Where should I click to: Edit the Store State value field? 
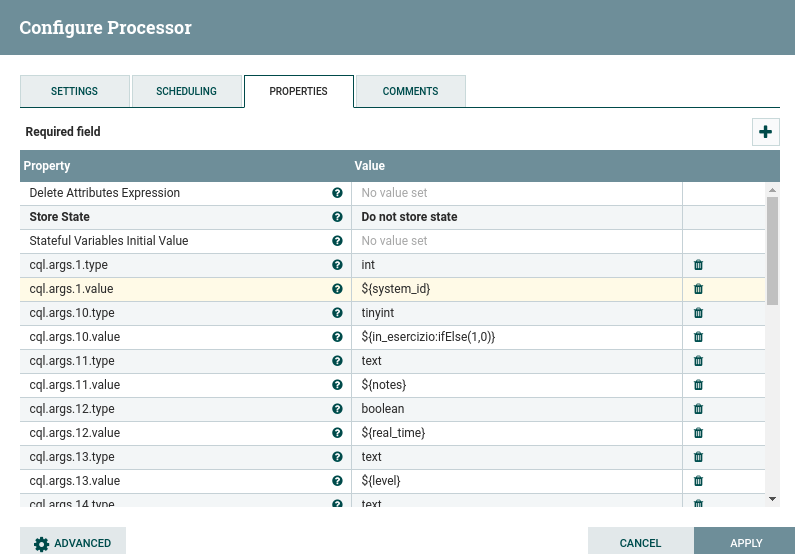pyautogui.click(x=516, y=217)
